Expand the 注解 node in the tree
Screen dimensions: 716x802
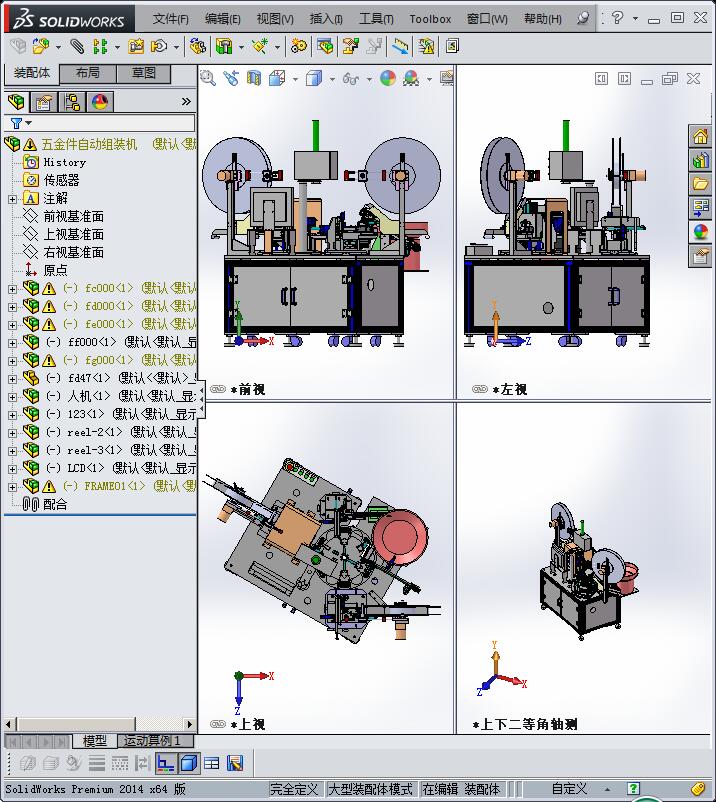(12, 199)
